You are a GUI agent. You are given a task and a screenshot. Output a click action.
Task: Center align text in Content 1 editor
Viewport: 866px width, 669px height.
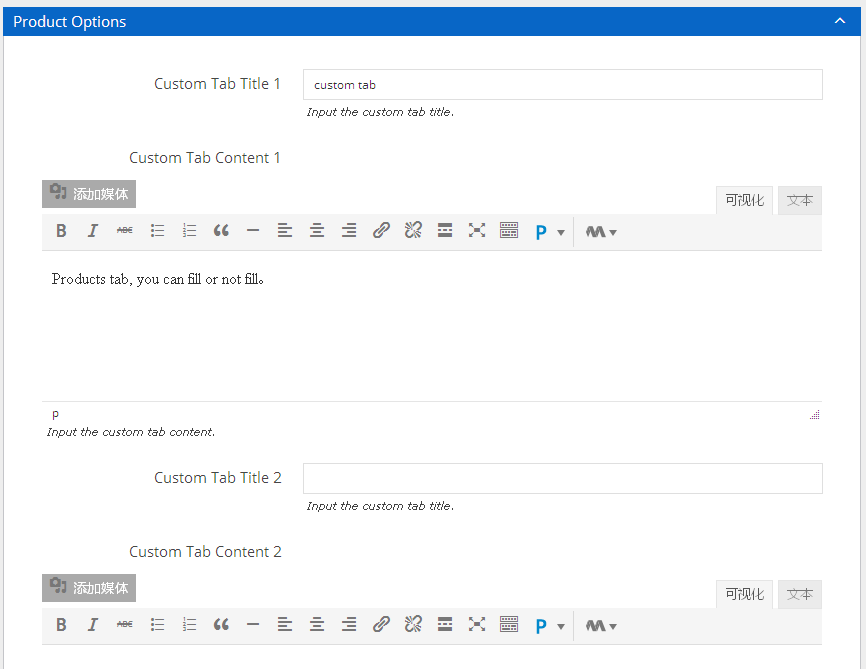[x=317, y=231]
